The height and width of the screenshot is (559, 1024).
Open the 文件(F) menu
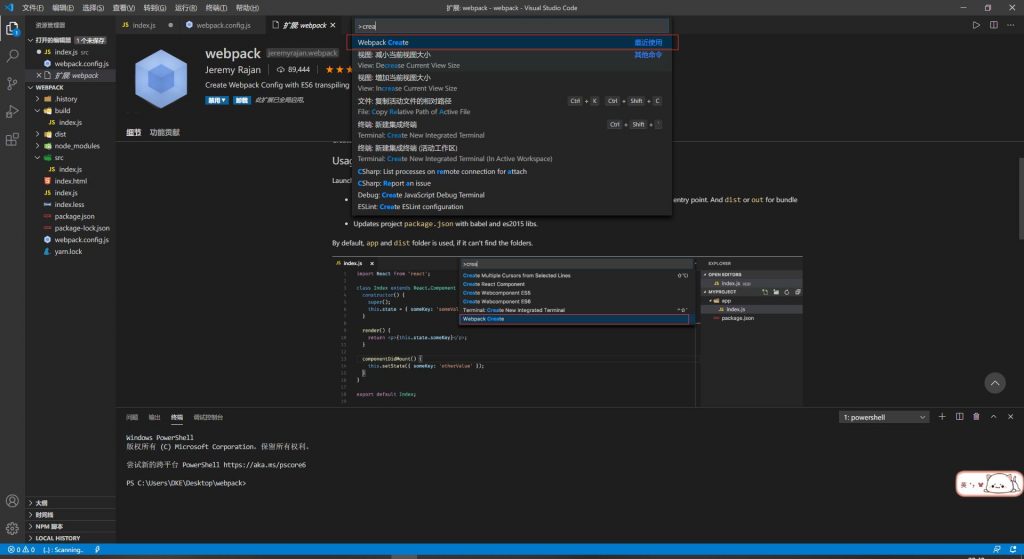click(x=33, y=7)
